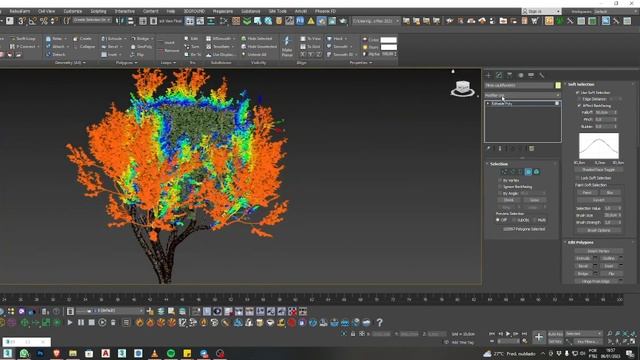Click the yellow warning triangle toolbar icon
640x360 pixels.
(x=311, y=21)
